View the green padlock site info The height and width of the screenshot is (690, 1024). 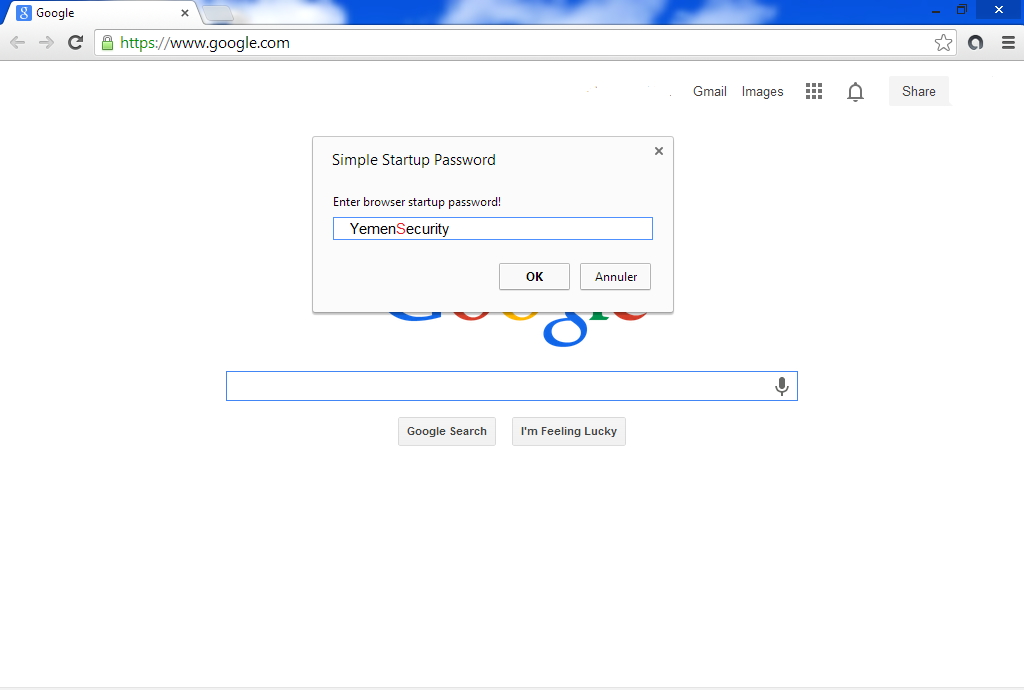point(108,43)
